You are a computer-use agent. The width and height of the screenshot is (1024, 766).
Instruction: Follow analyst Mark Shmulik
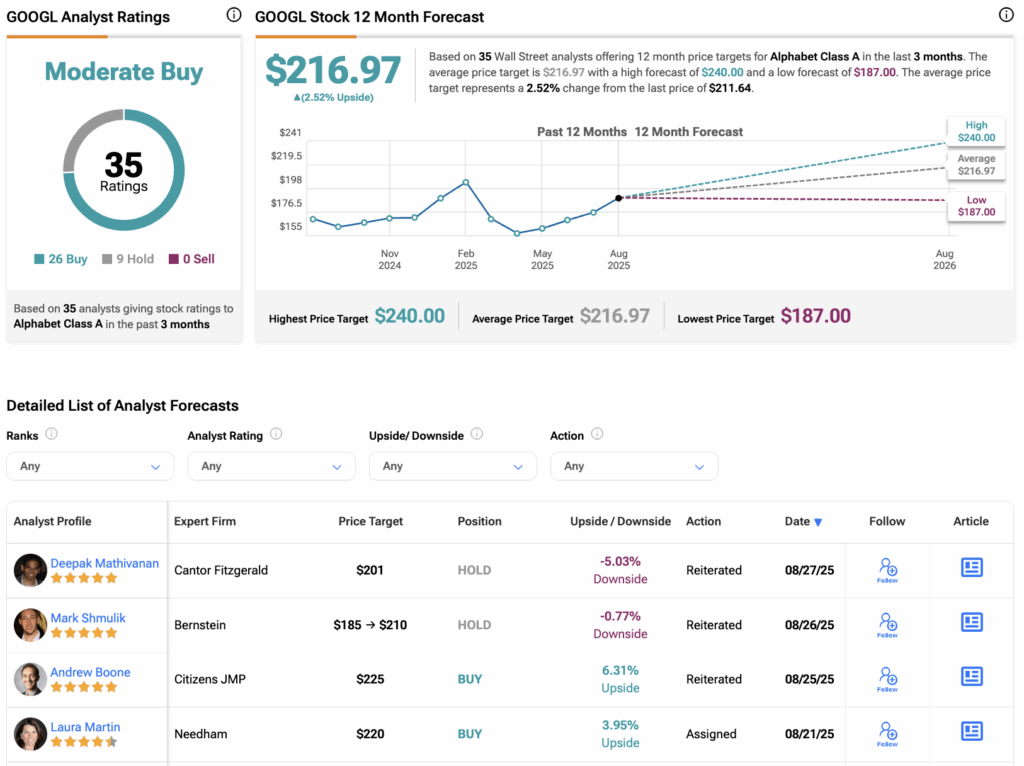click(887, 625)
